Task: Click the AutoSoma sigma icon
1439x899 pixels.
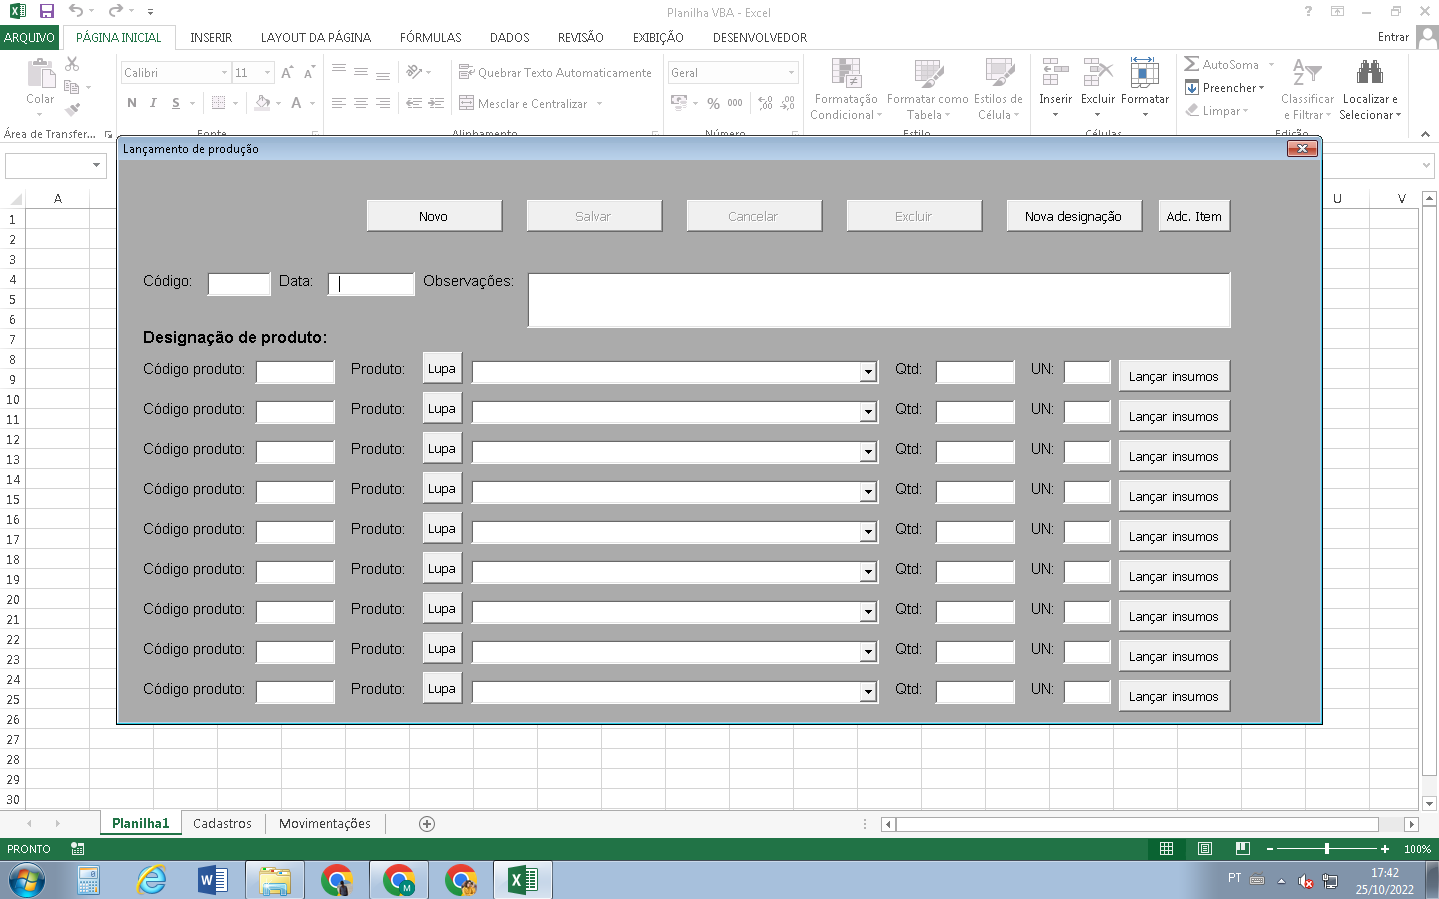Action: coord(1191,64)
